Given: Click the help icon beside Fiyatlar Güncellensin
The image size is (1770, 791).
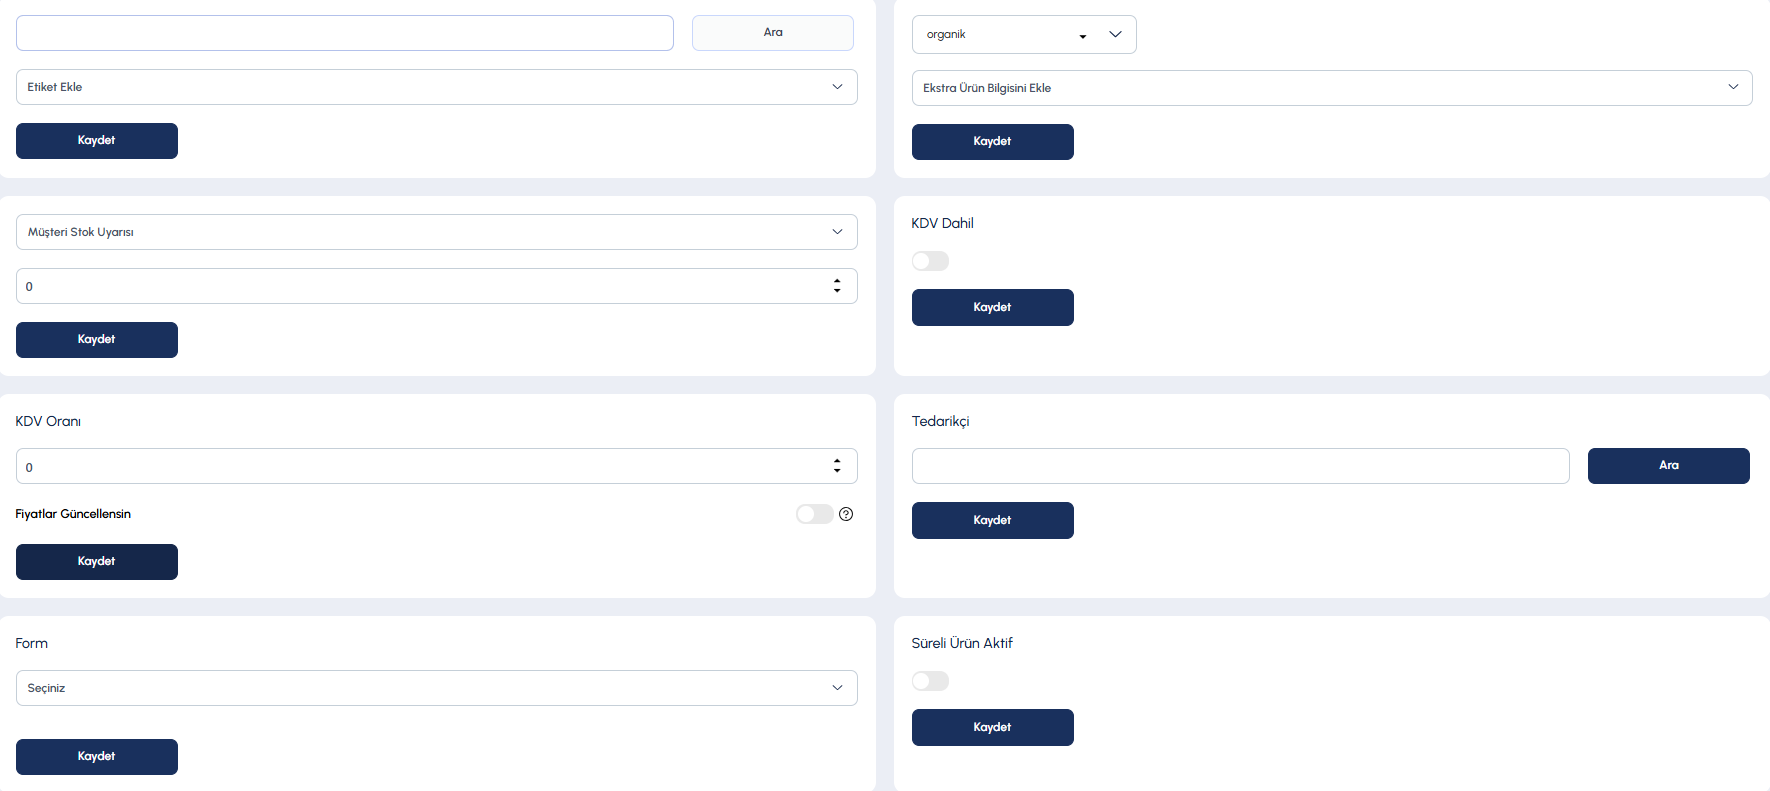Looking at the screenshot, I should pos(846,514).
